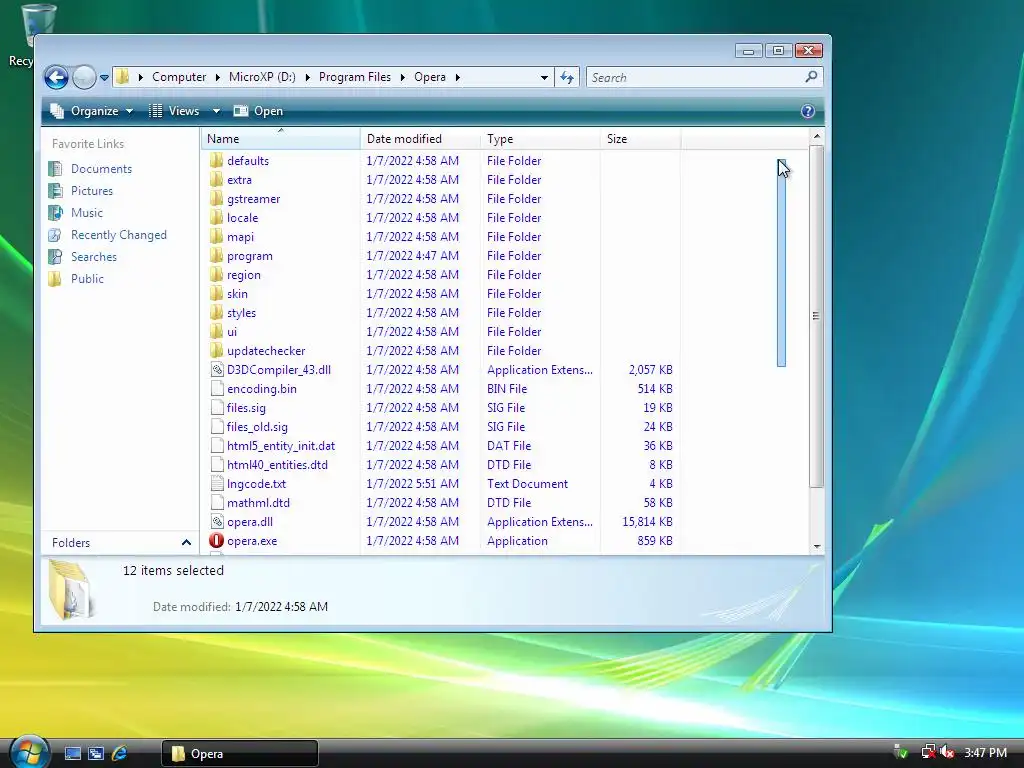Click Text Document type of lngcode.txt
The image size is (1024, 768).
[527, 484]
